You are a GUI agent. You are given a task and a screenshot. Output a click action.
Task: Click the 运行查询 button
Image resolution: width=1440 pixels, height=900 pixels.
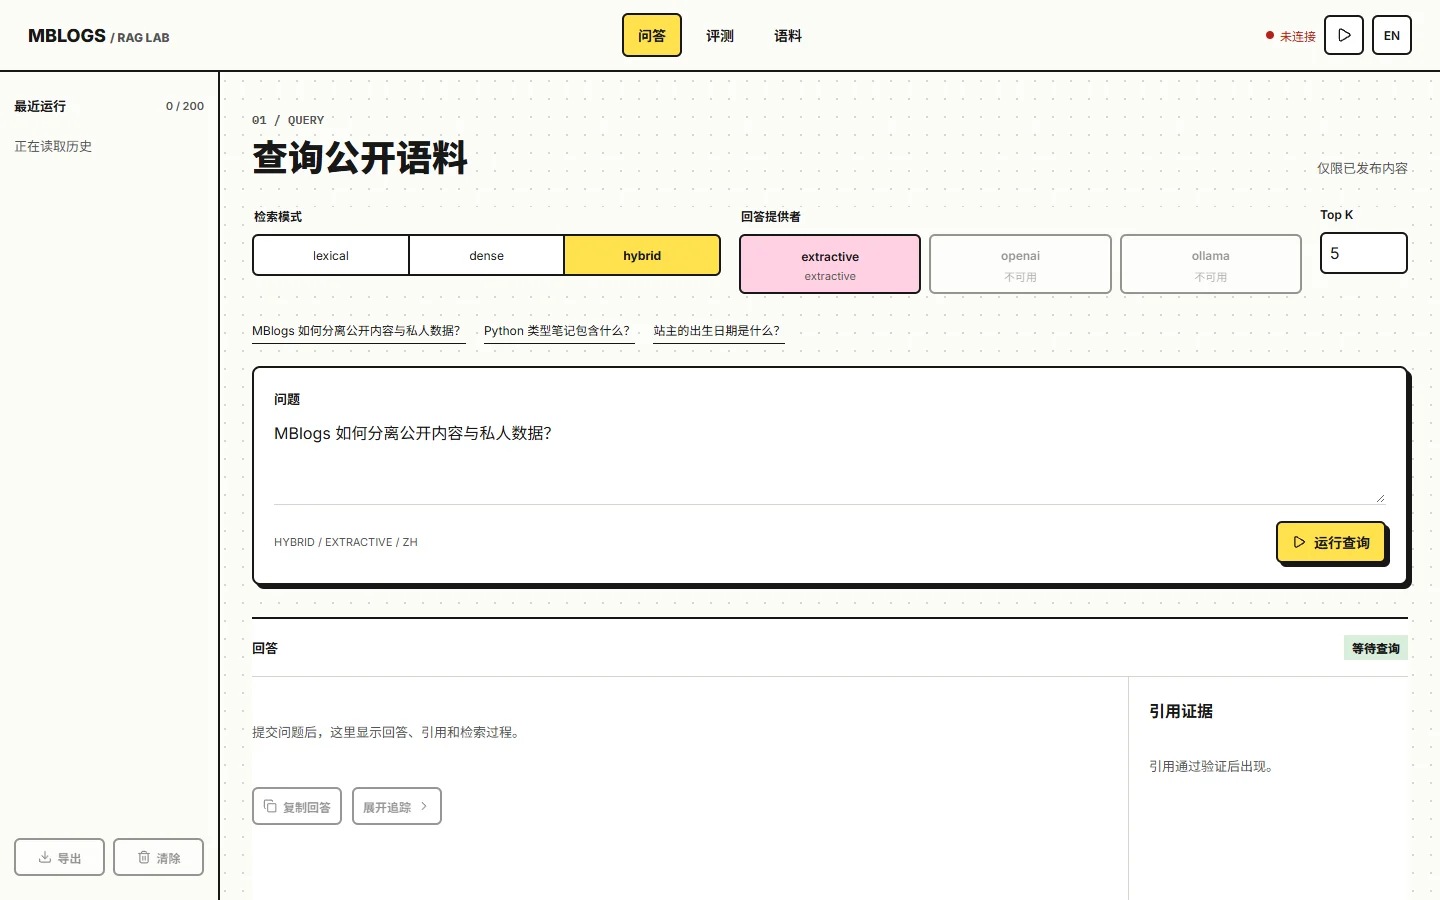click(1331, 542)
